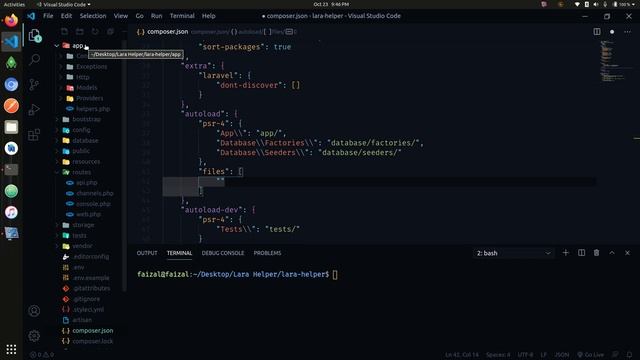Collapse all folders in explorer
Viewport: 640px width, 360px height.
110,31
